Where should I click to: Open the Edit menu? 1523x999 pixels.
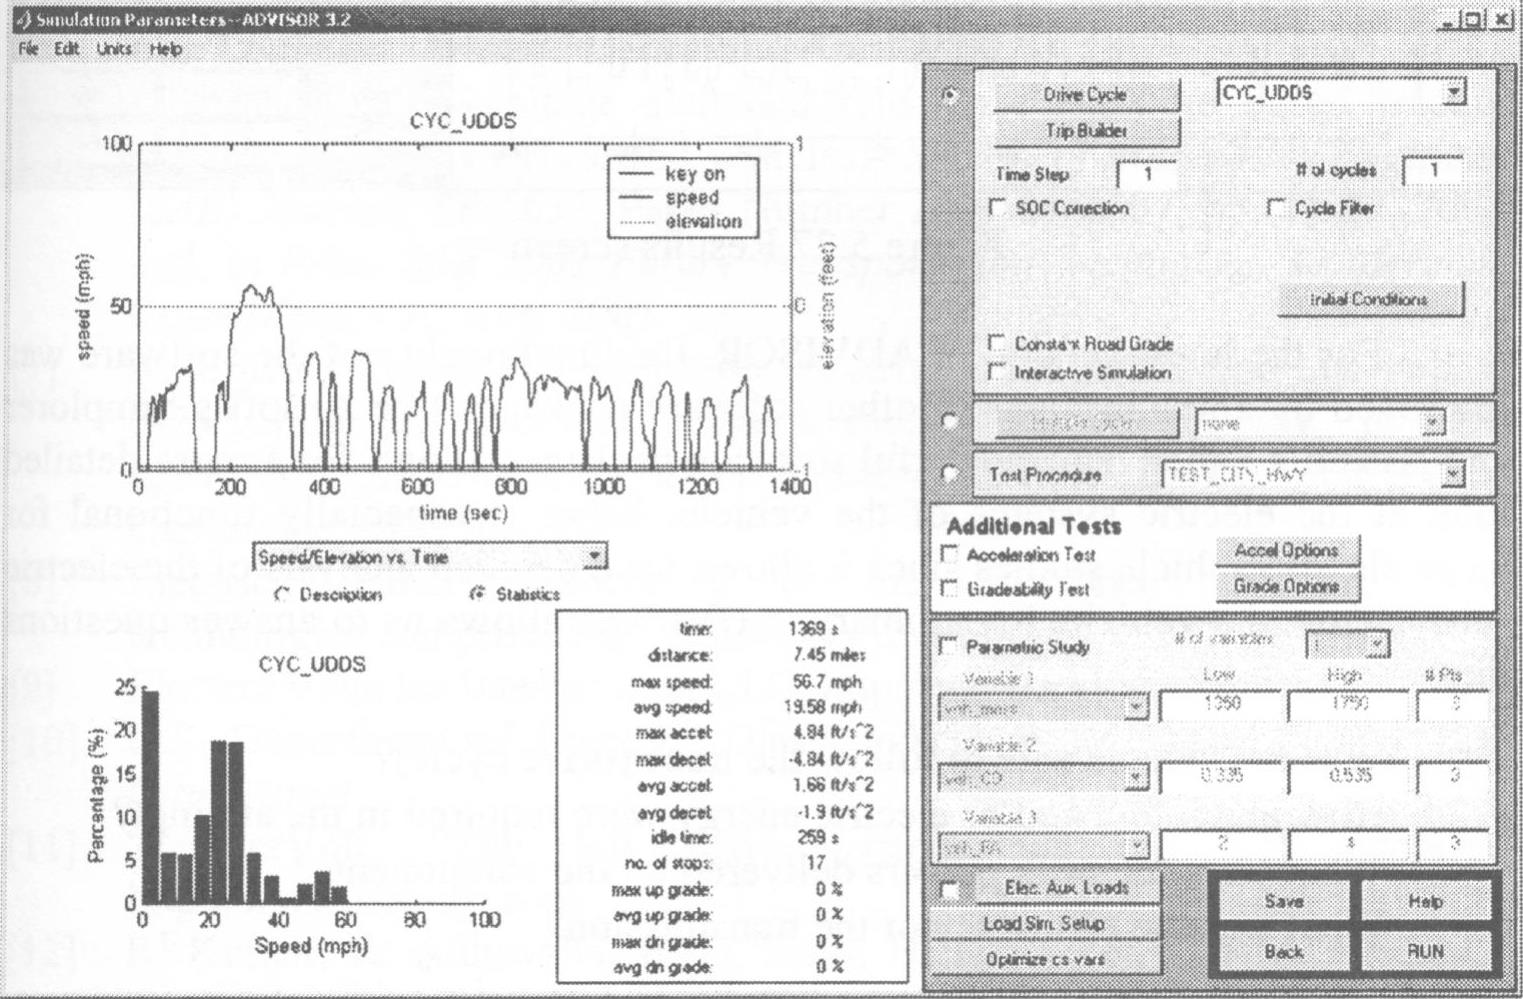click(x=67, y=49)
